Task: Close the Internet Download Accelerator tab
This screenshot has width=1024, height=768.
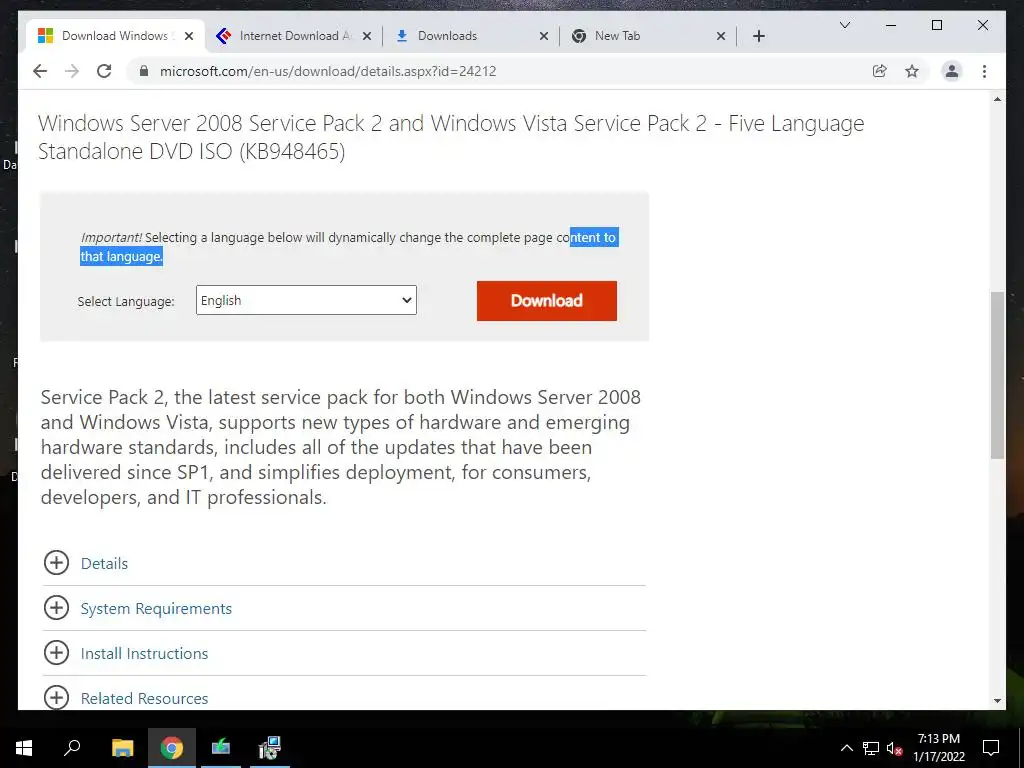Action: (x=367, y=36)
